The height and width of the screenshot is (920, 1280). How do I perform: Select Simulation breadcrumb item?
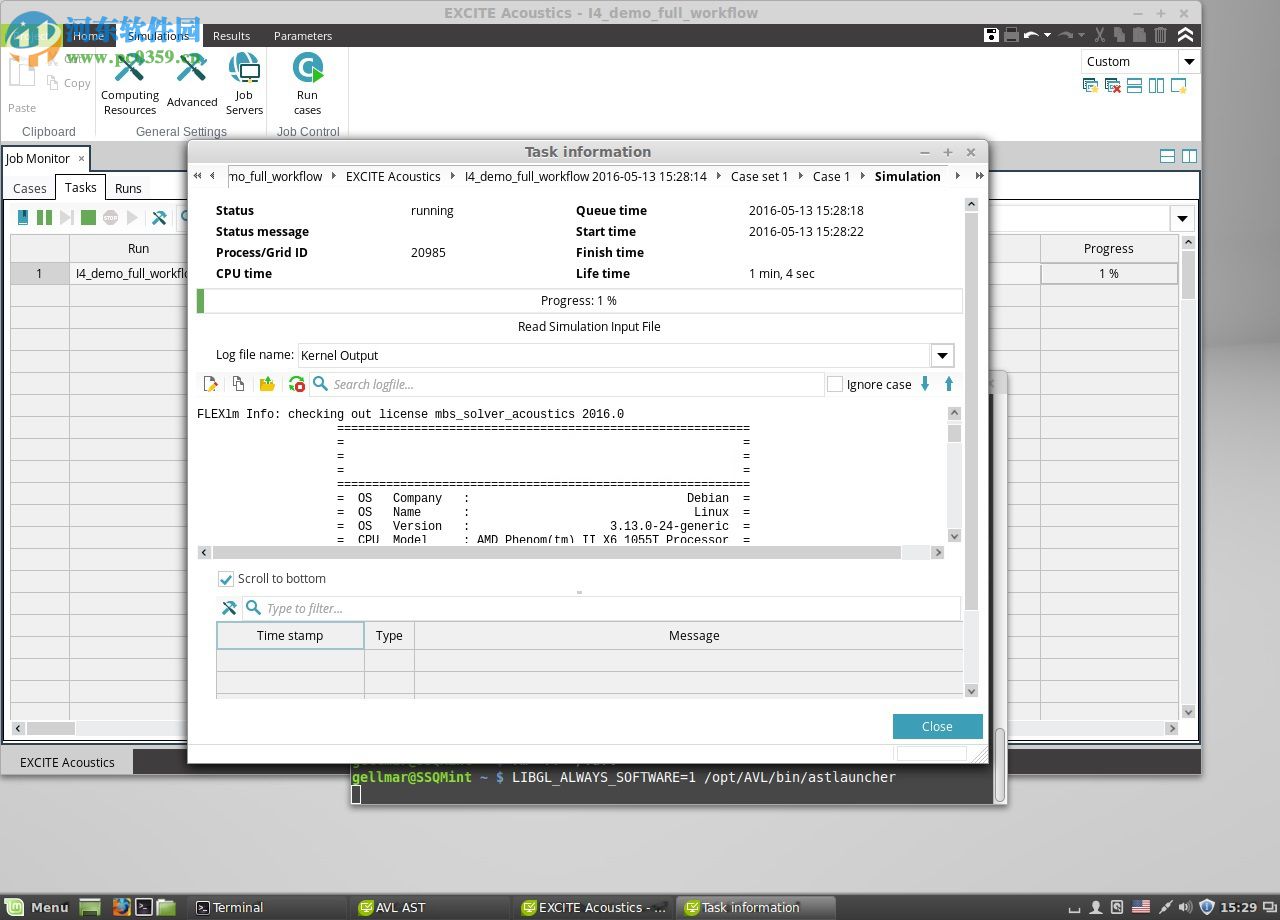(907, 176)
